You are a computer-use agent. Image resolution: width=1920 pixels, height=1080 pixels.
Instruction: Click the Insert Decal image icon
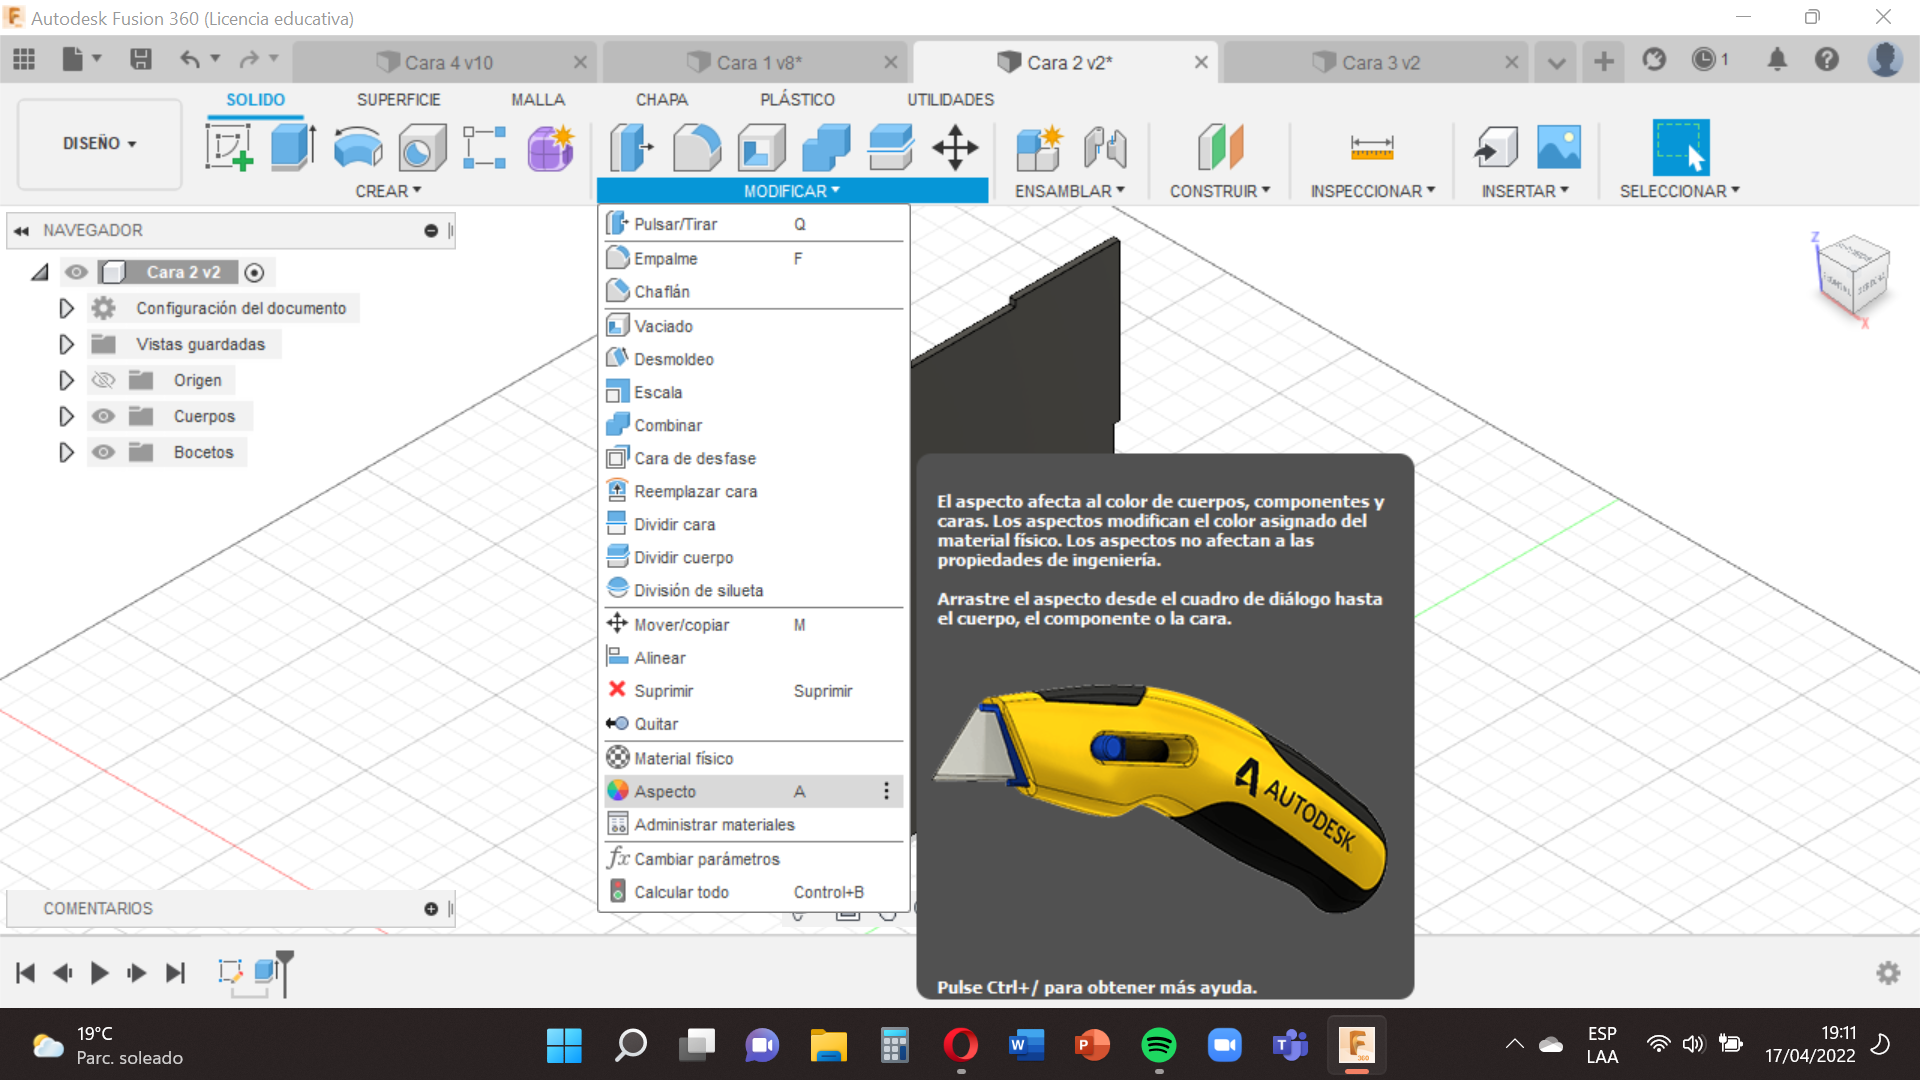click(x=1559, y=148)
